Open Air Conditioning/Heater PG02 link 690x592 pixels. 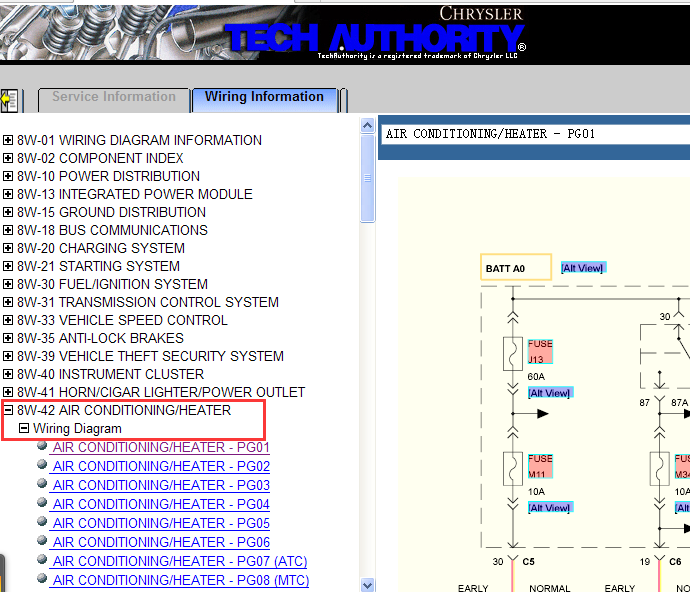coord(161,466)
